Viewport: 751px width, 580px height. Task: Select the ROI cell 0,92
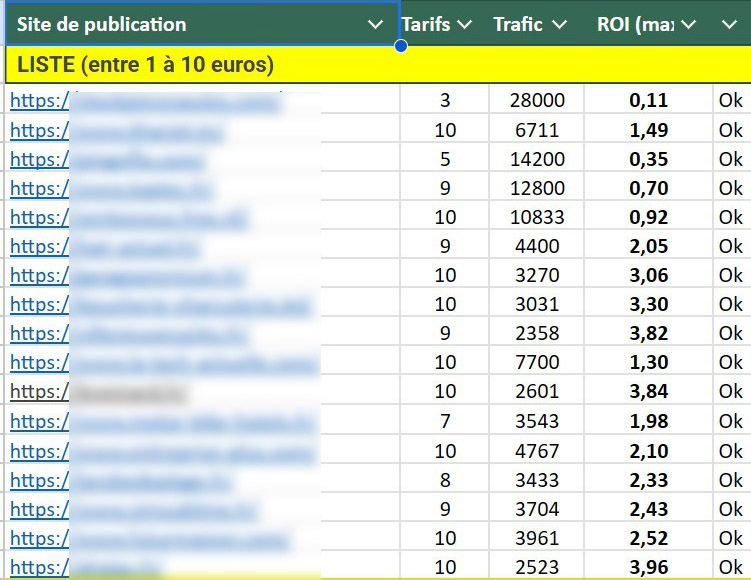[649, 217]
